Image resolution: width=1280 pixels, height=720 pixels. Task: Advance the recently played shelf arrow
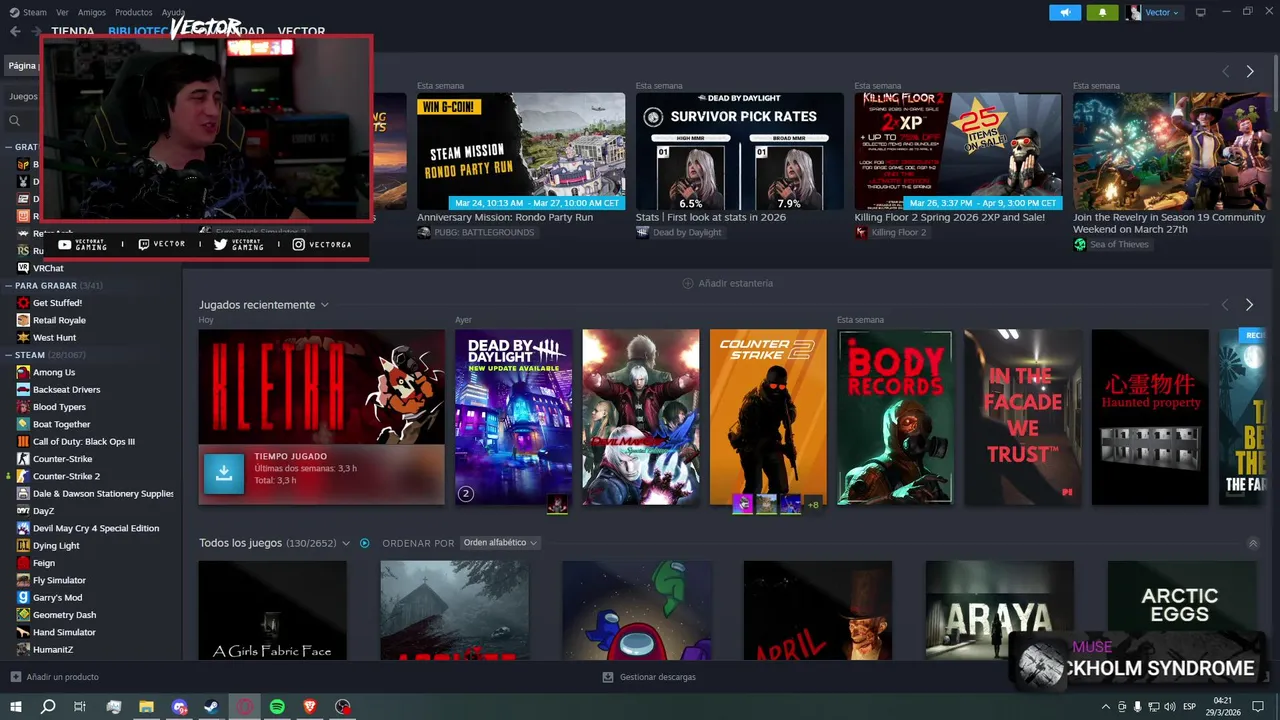[1249, 305]
